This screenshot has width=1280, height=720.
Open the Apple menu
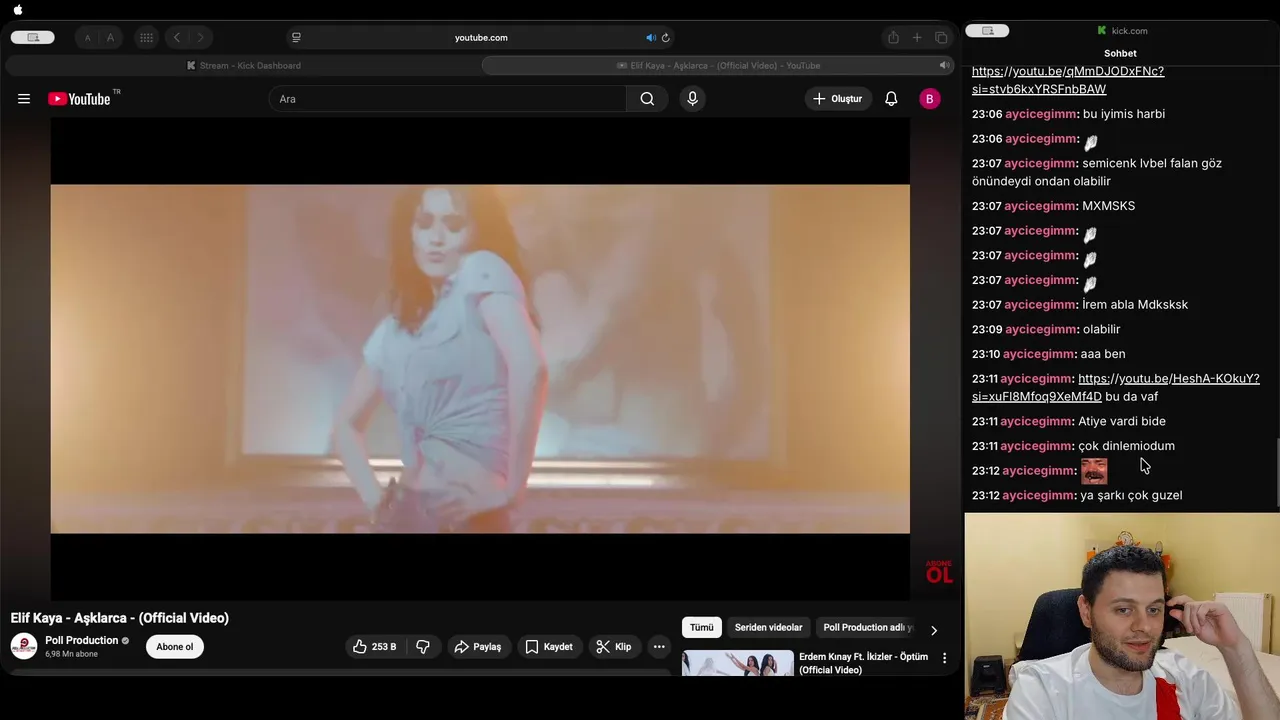pyautogui.click(x=17, y=10)
